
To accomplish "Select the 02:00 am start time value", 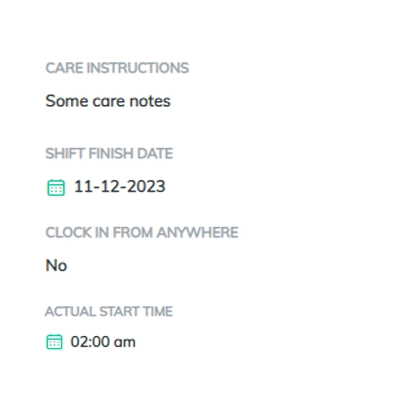I will (103, 342).
